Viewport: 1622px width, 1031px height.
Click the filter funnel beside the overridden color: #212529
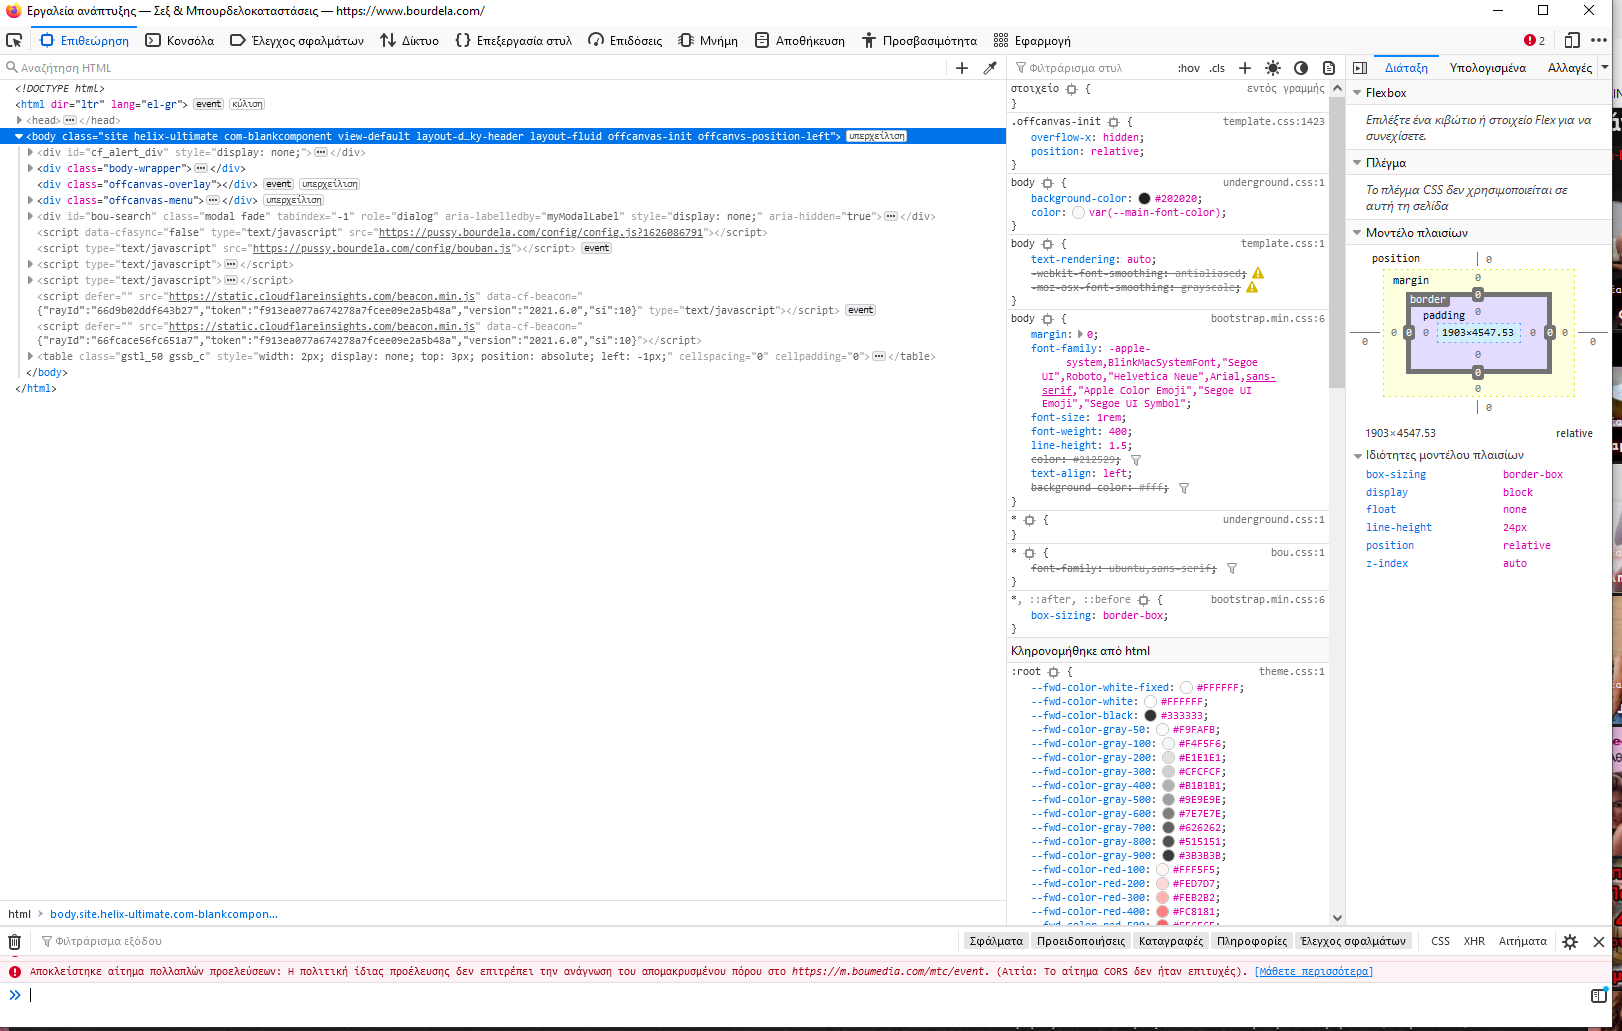1136,460
